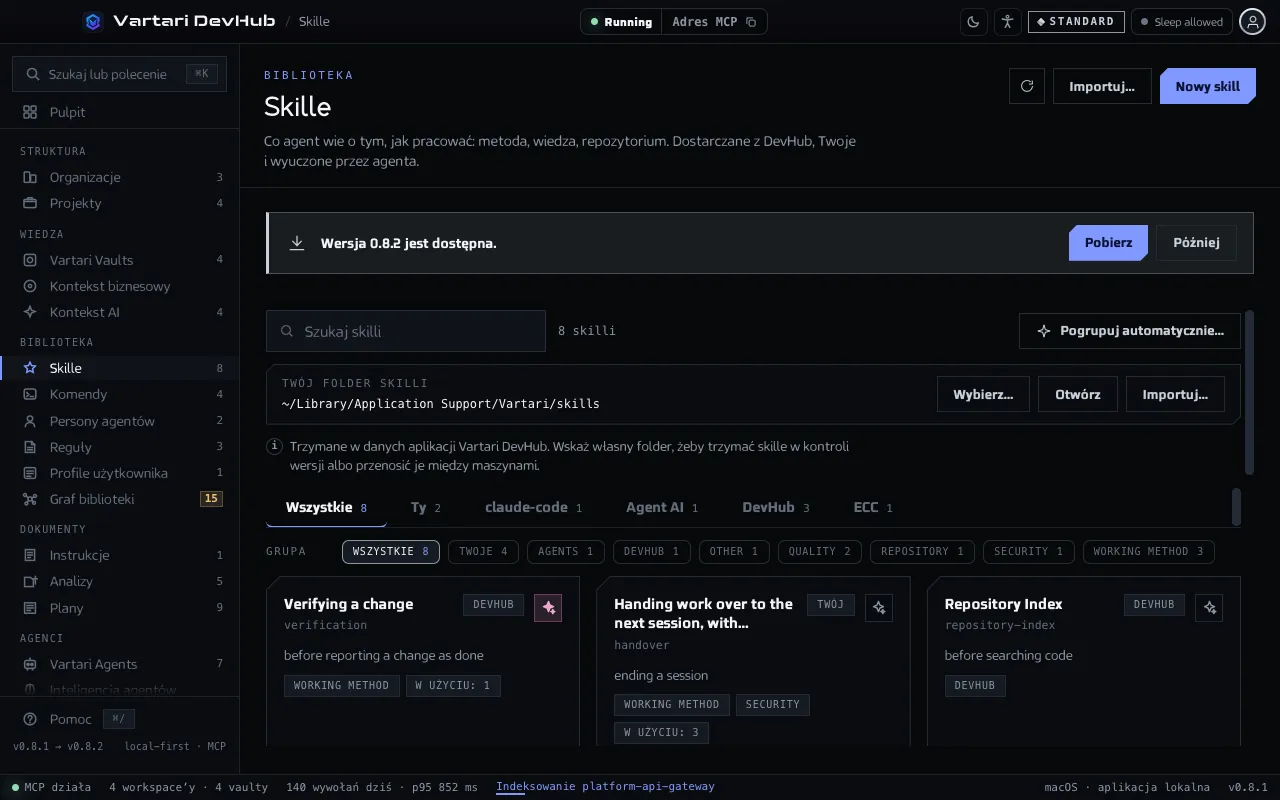Open the Running status indicator

621,22
